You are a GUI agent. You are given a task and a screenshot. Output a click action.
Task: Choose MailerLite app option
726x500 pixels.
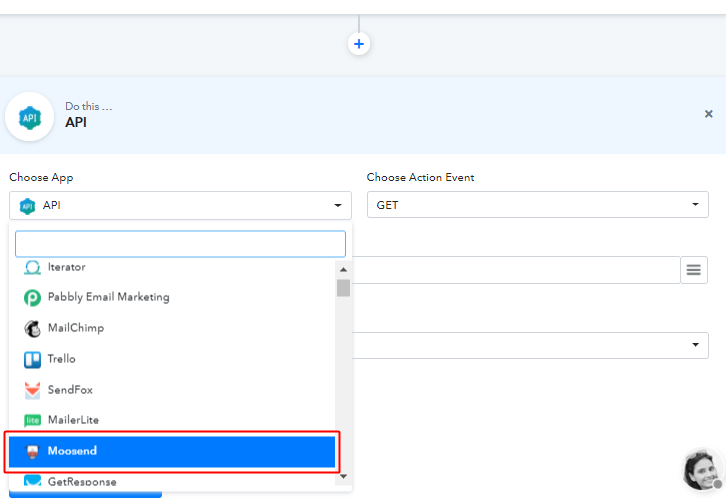pos(172,420)
